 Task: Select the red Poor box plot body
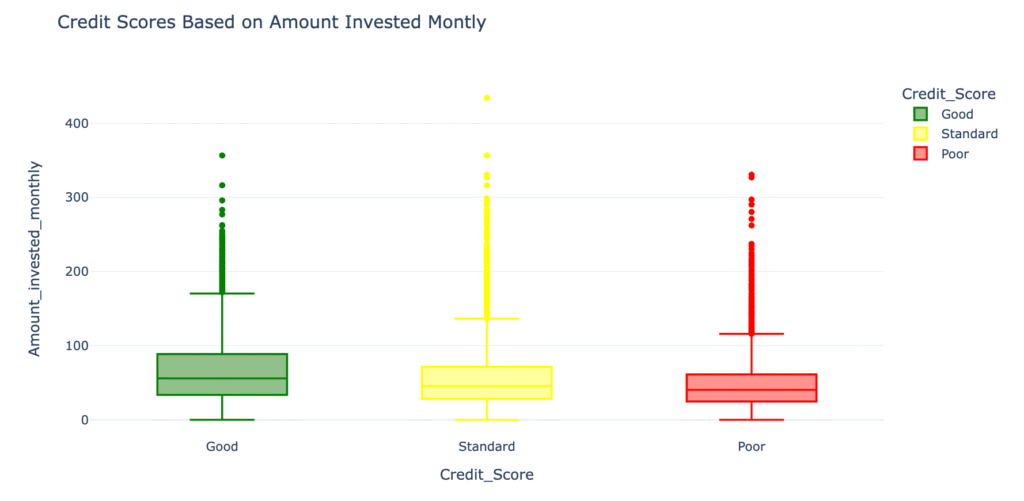752,388
